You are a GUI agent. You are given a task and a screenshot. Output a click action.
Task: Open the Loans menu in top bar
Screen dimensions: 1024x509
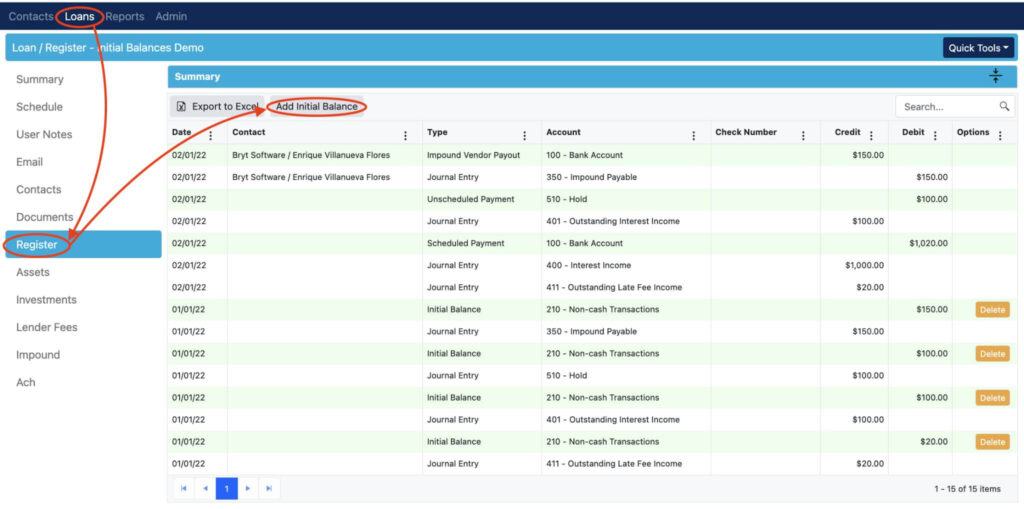pos(79,16)
